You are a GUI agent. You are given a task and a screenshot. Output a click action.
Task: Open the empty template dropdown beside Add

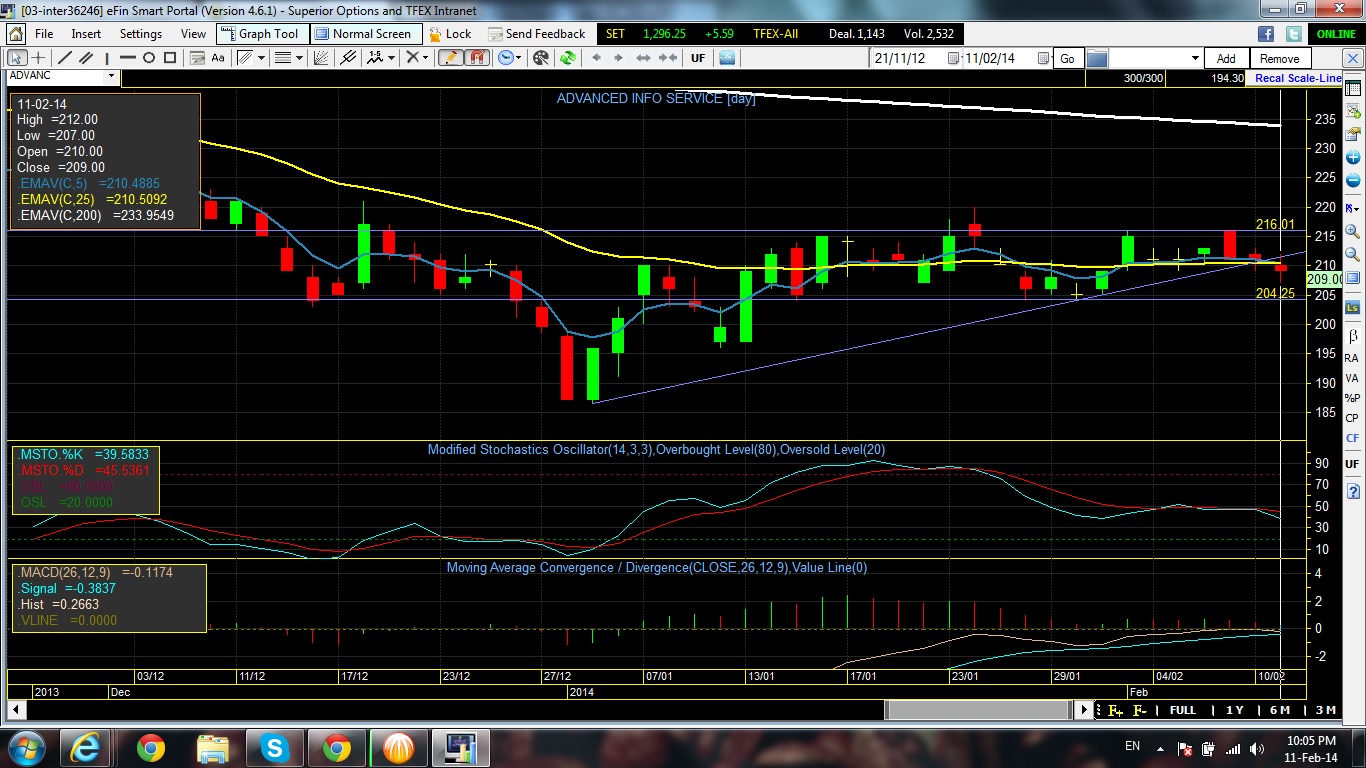1195,59
